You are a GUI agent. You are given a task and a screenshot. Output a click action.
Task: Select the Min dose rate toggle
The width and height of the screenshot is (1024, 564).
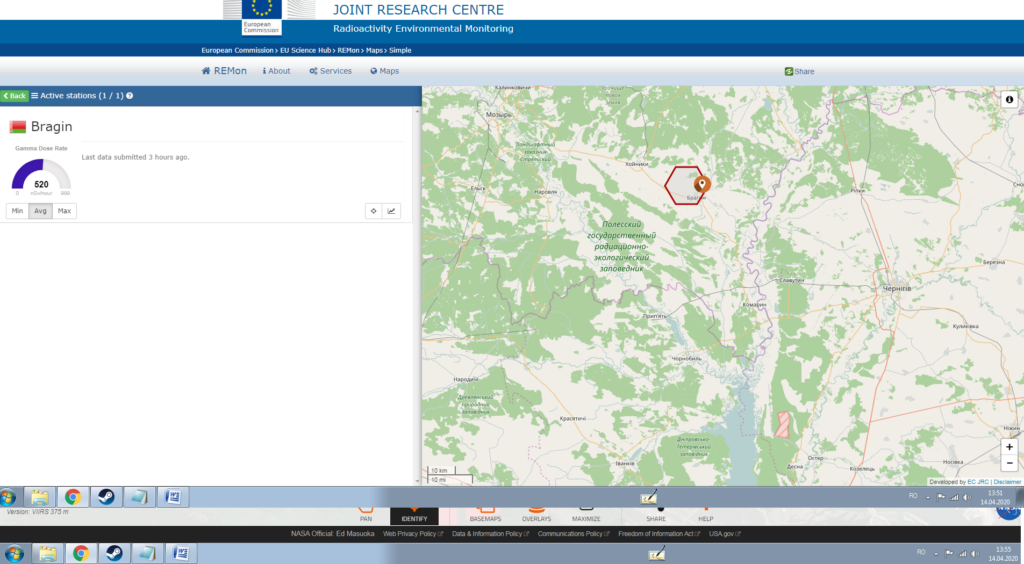point(18,211)
